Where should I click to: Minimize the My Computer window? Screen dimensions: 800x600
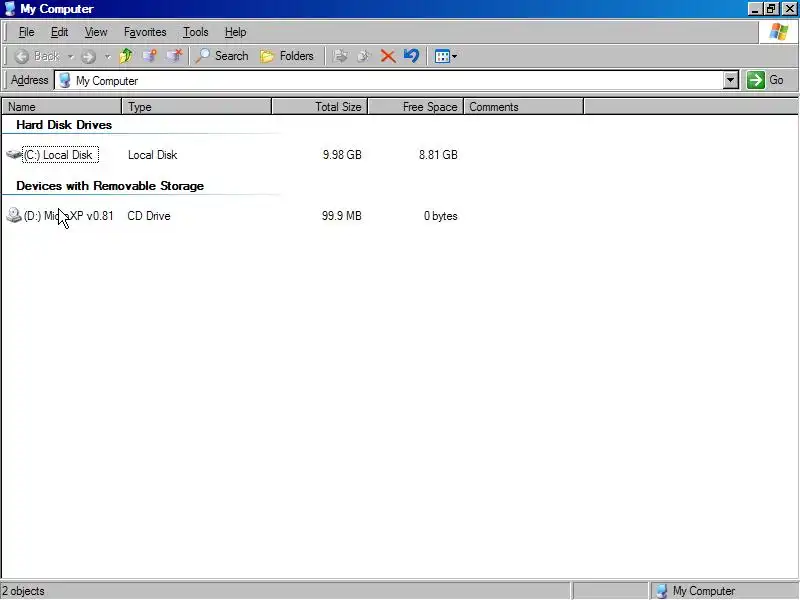[x=755, y=9]
